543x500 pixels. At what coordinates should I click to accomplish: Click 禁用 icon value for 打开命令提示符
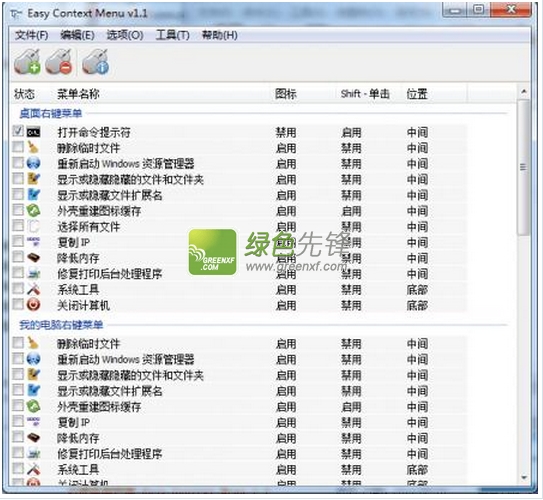pos(286,132)
